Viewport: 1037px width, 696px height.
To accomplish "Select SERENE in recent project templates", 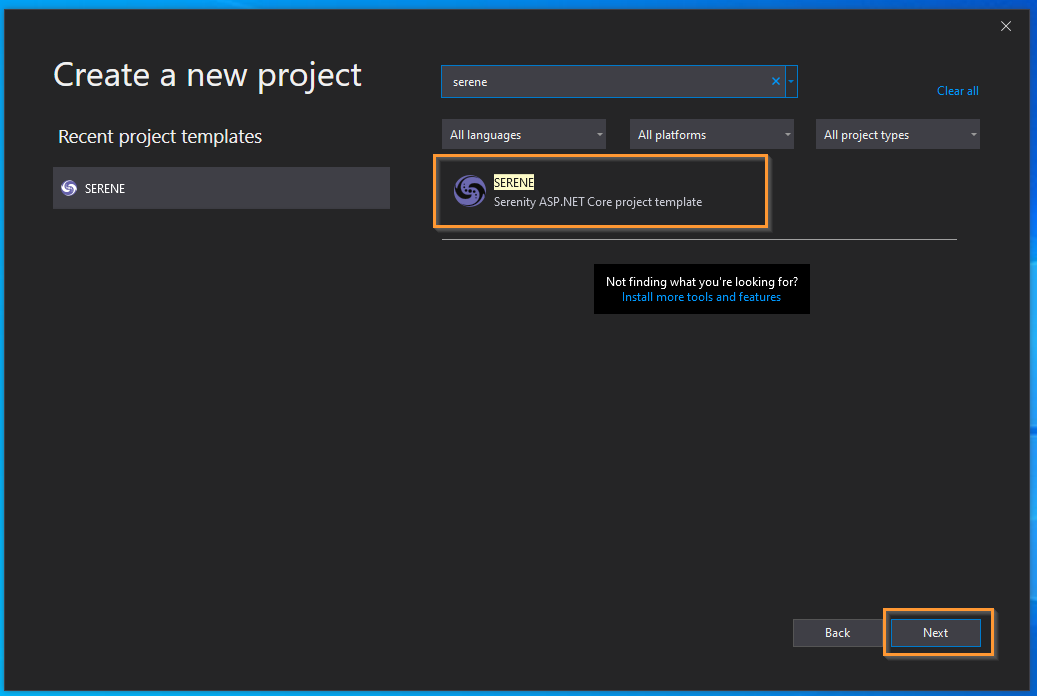I will click(221, 188).
